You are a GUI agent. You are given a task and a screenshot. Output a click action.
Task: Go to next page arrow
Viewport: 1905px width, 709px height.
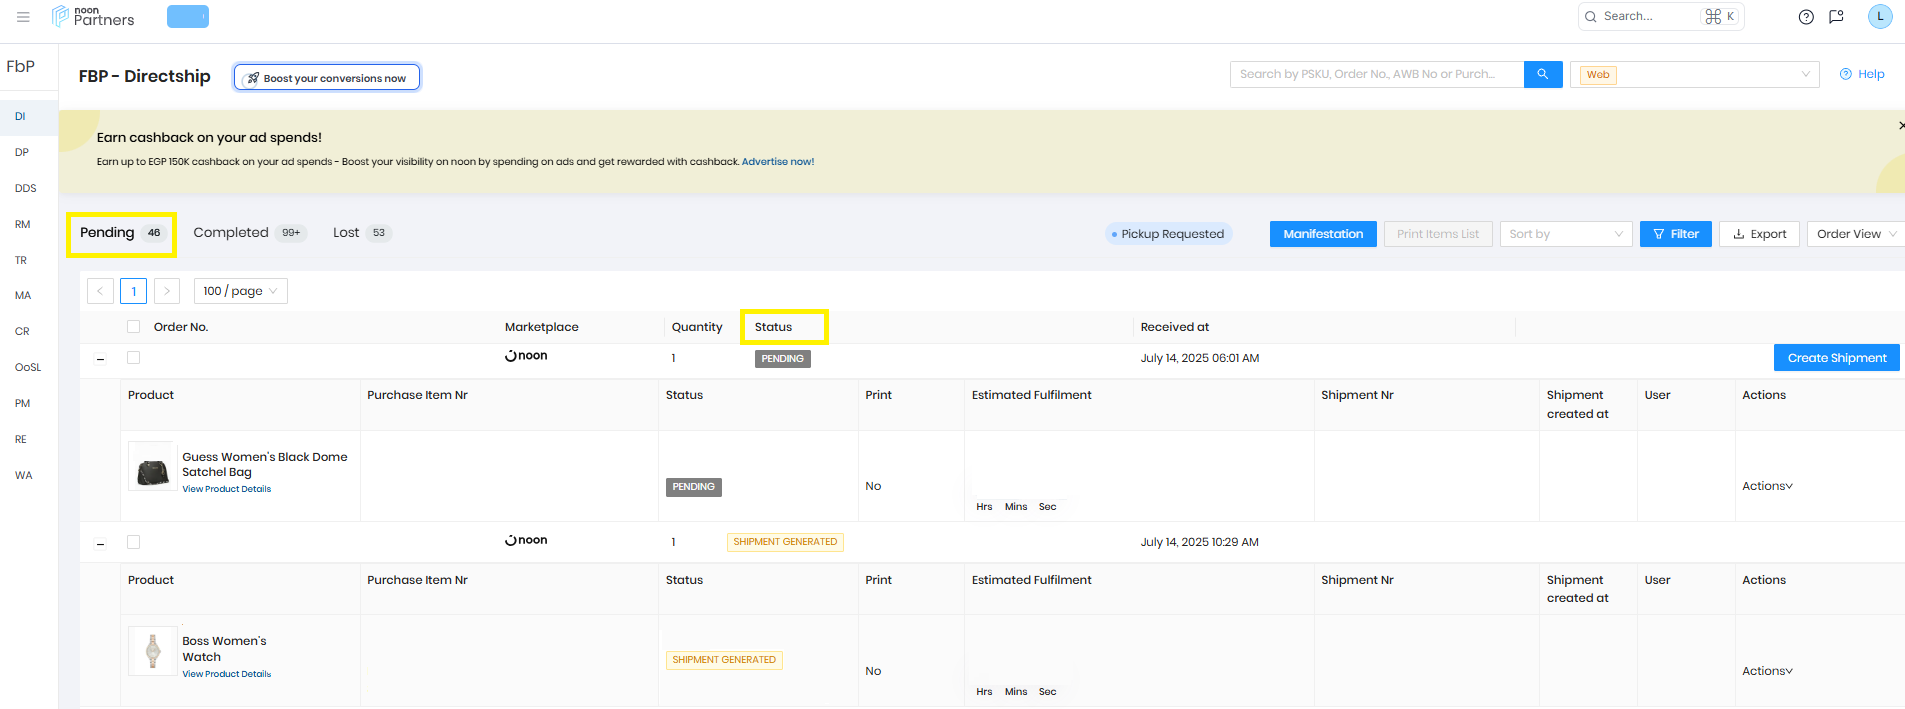167,291
